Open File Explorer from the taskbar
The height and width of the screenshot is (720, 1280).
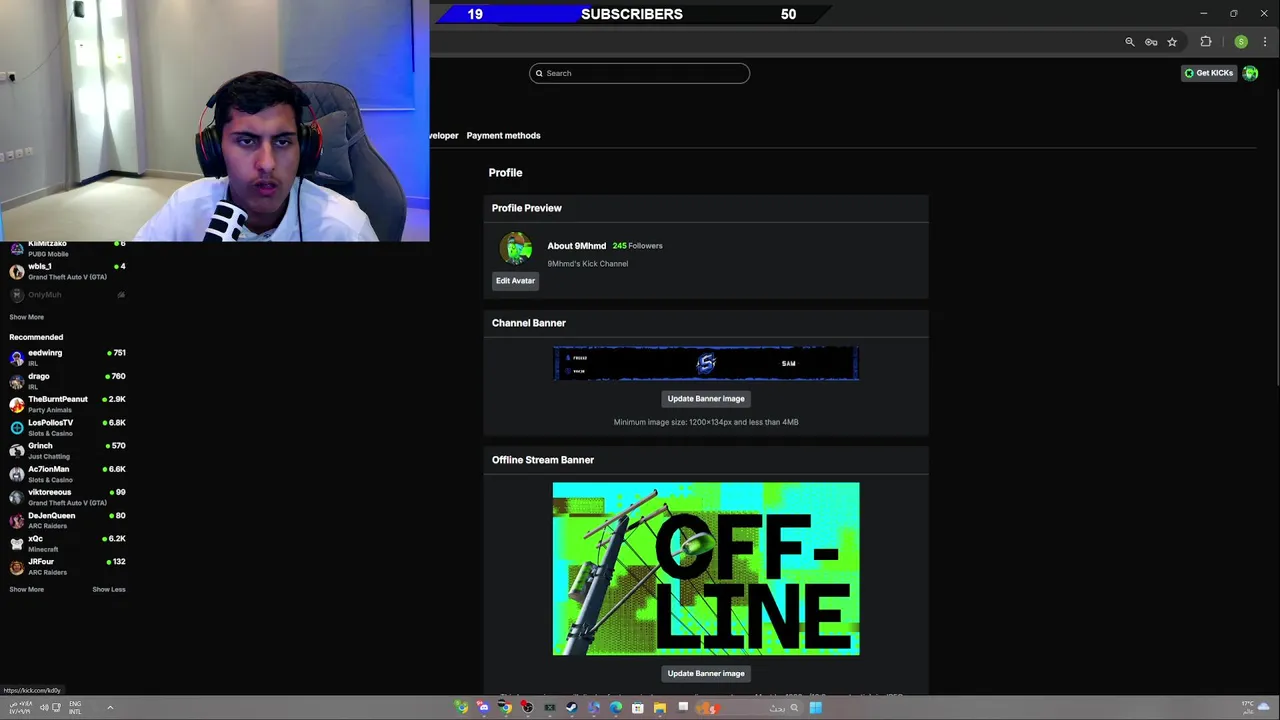coord(660,708)
